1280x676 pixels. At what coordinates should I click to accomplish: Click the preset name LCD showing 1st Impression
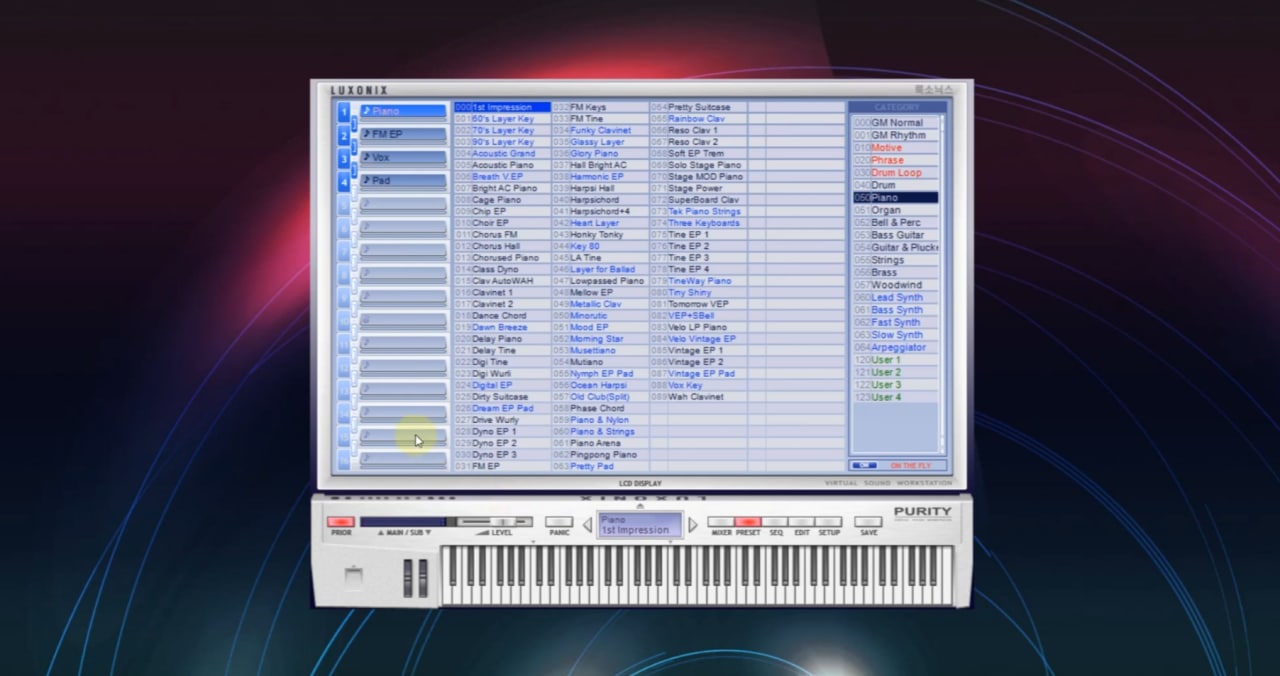tap(640, 525)
